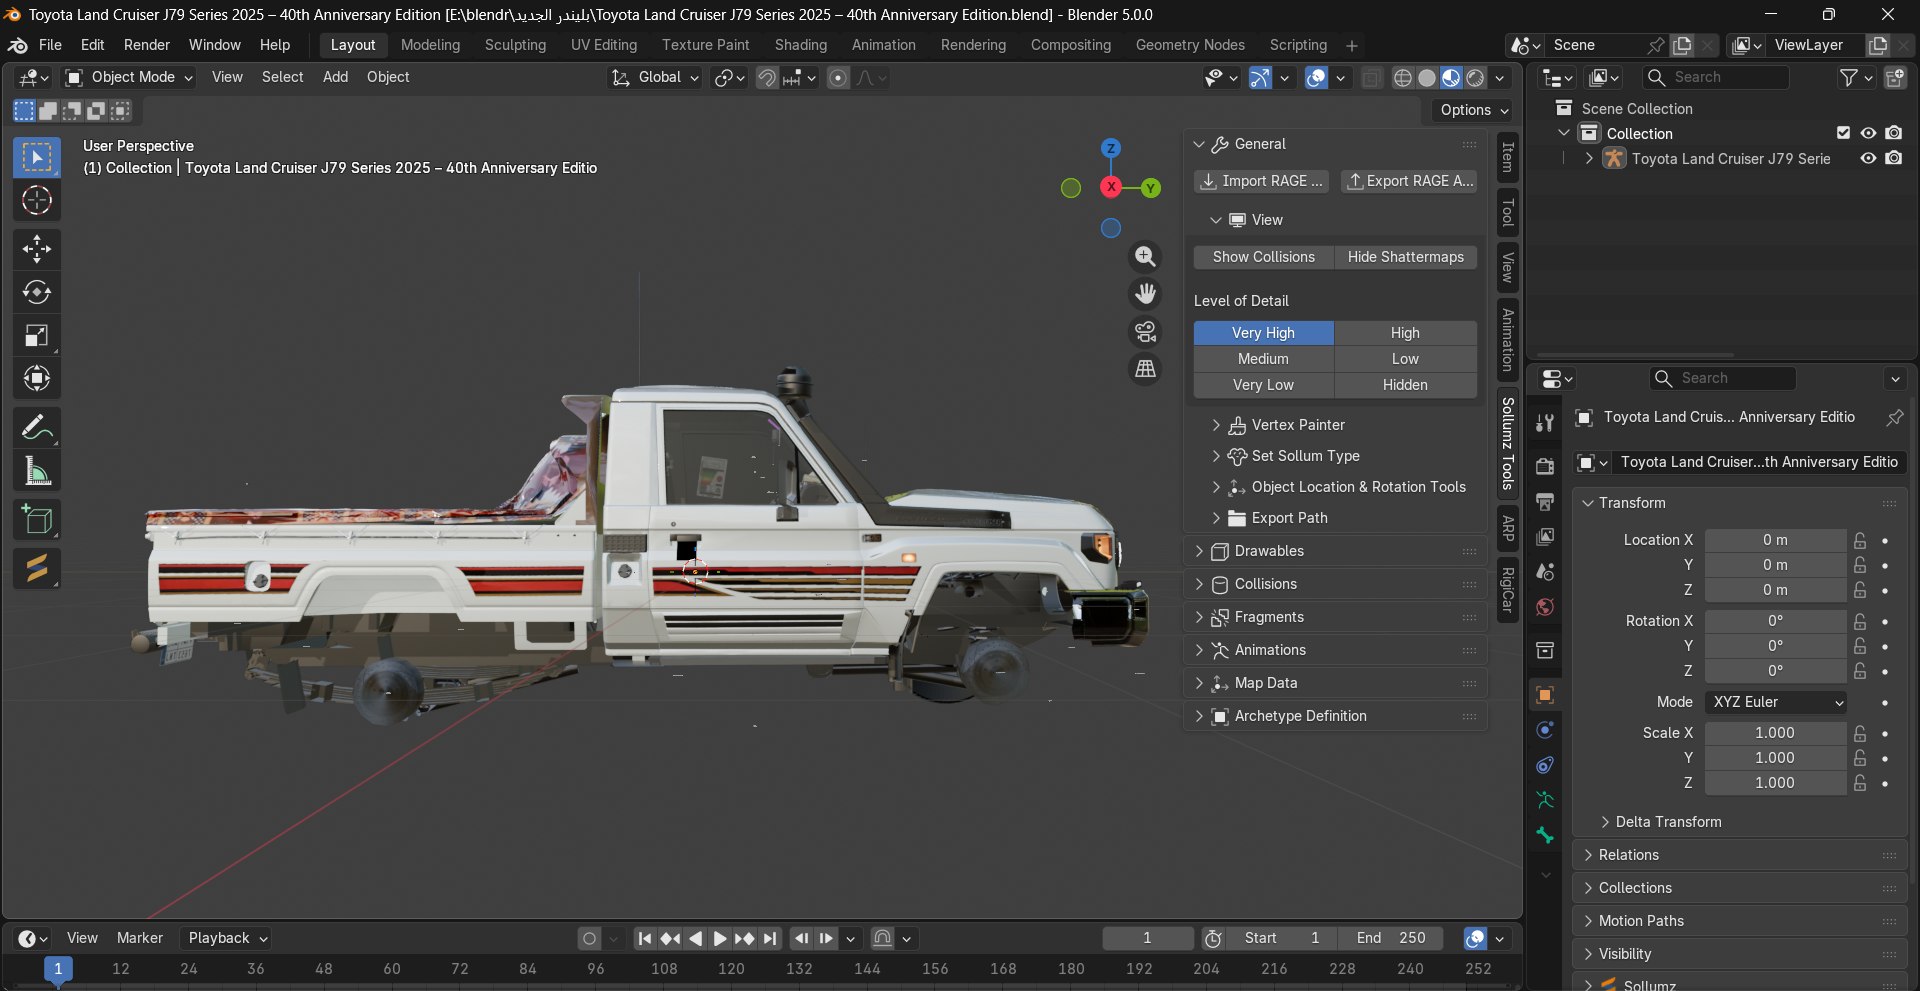Hide Collection in viewport via eye icon
The width and height of the screenshot is (1920, 991).
(x=1868, y=133)
